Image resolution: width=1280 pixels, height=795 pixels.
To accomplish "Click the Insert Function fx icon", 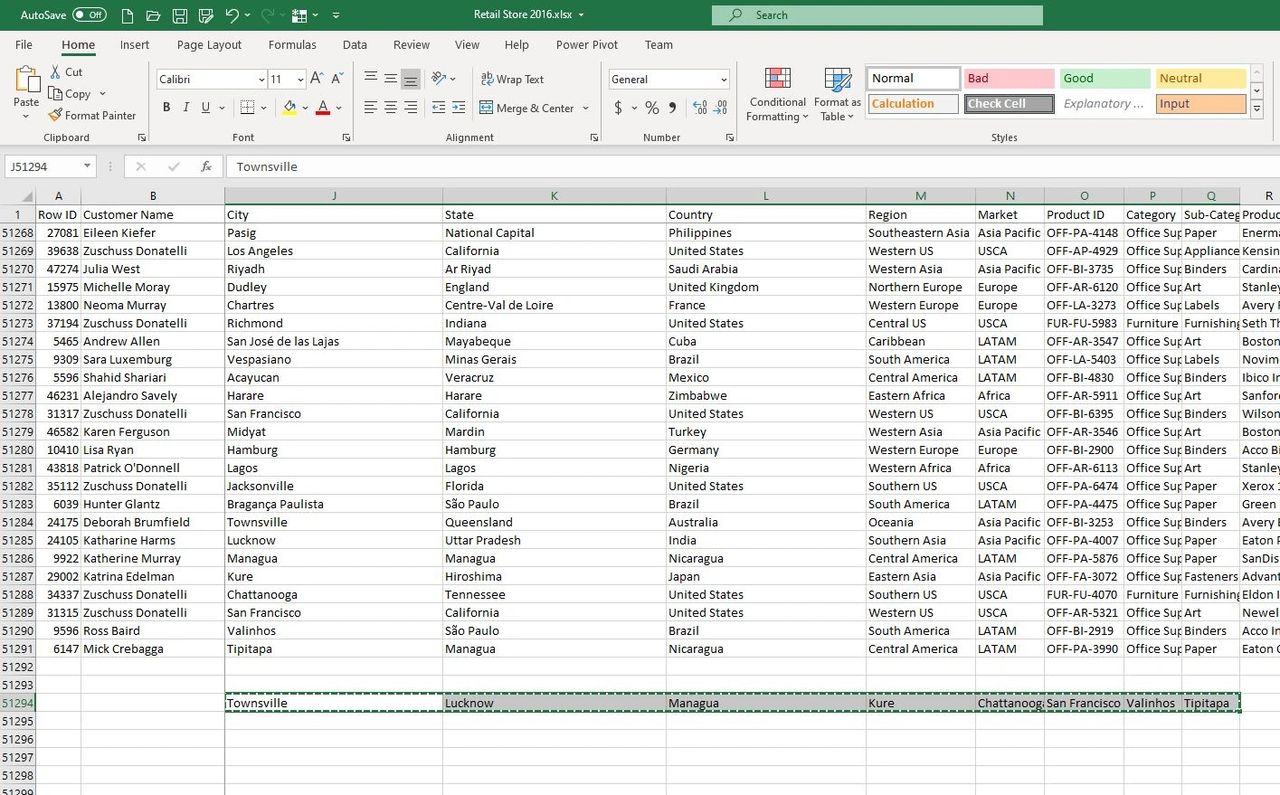I will (x=206, y=166).
